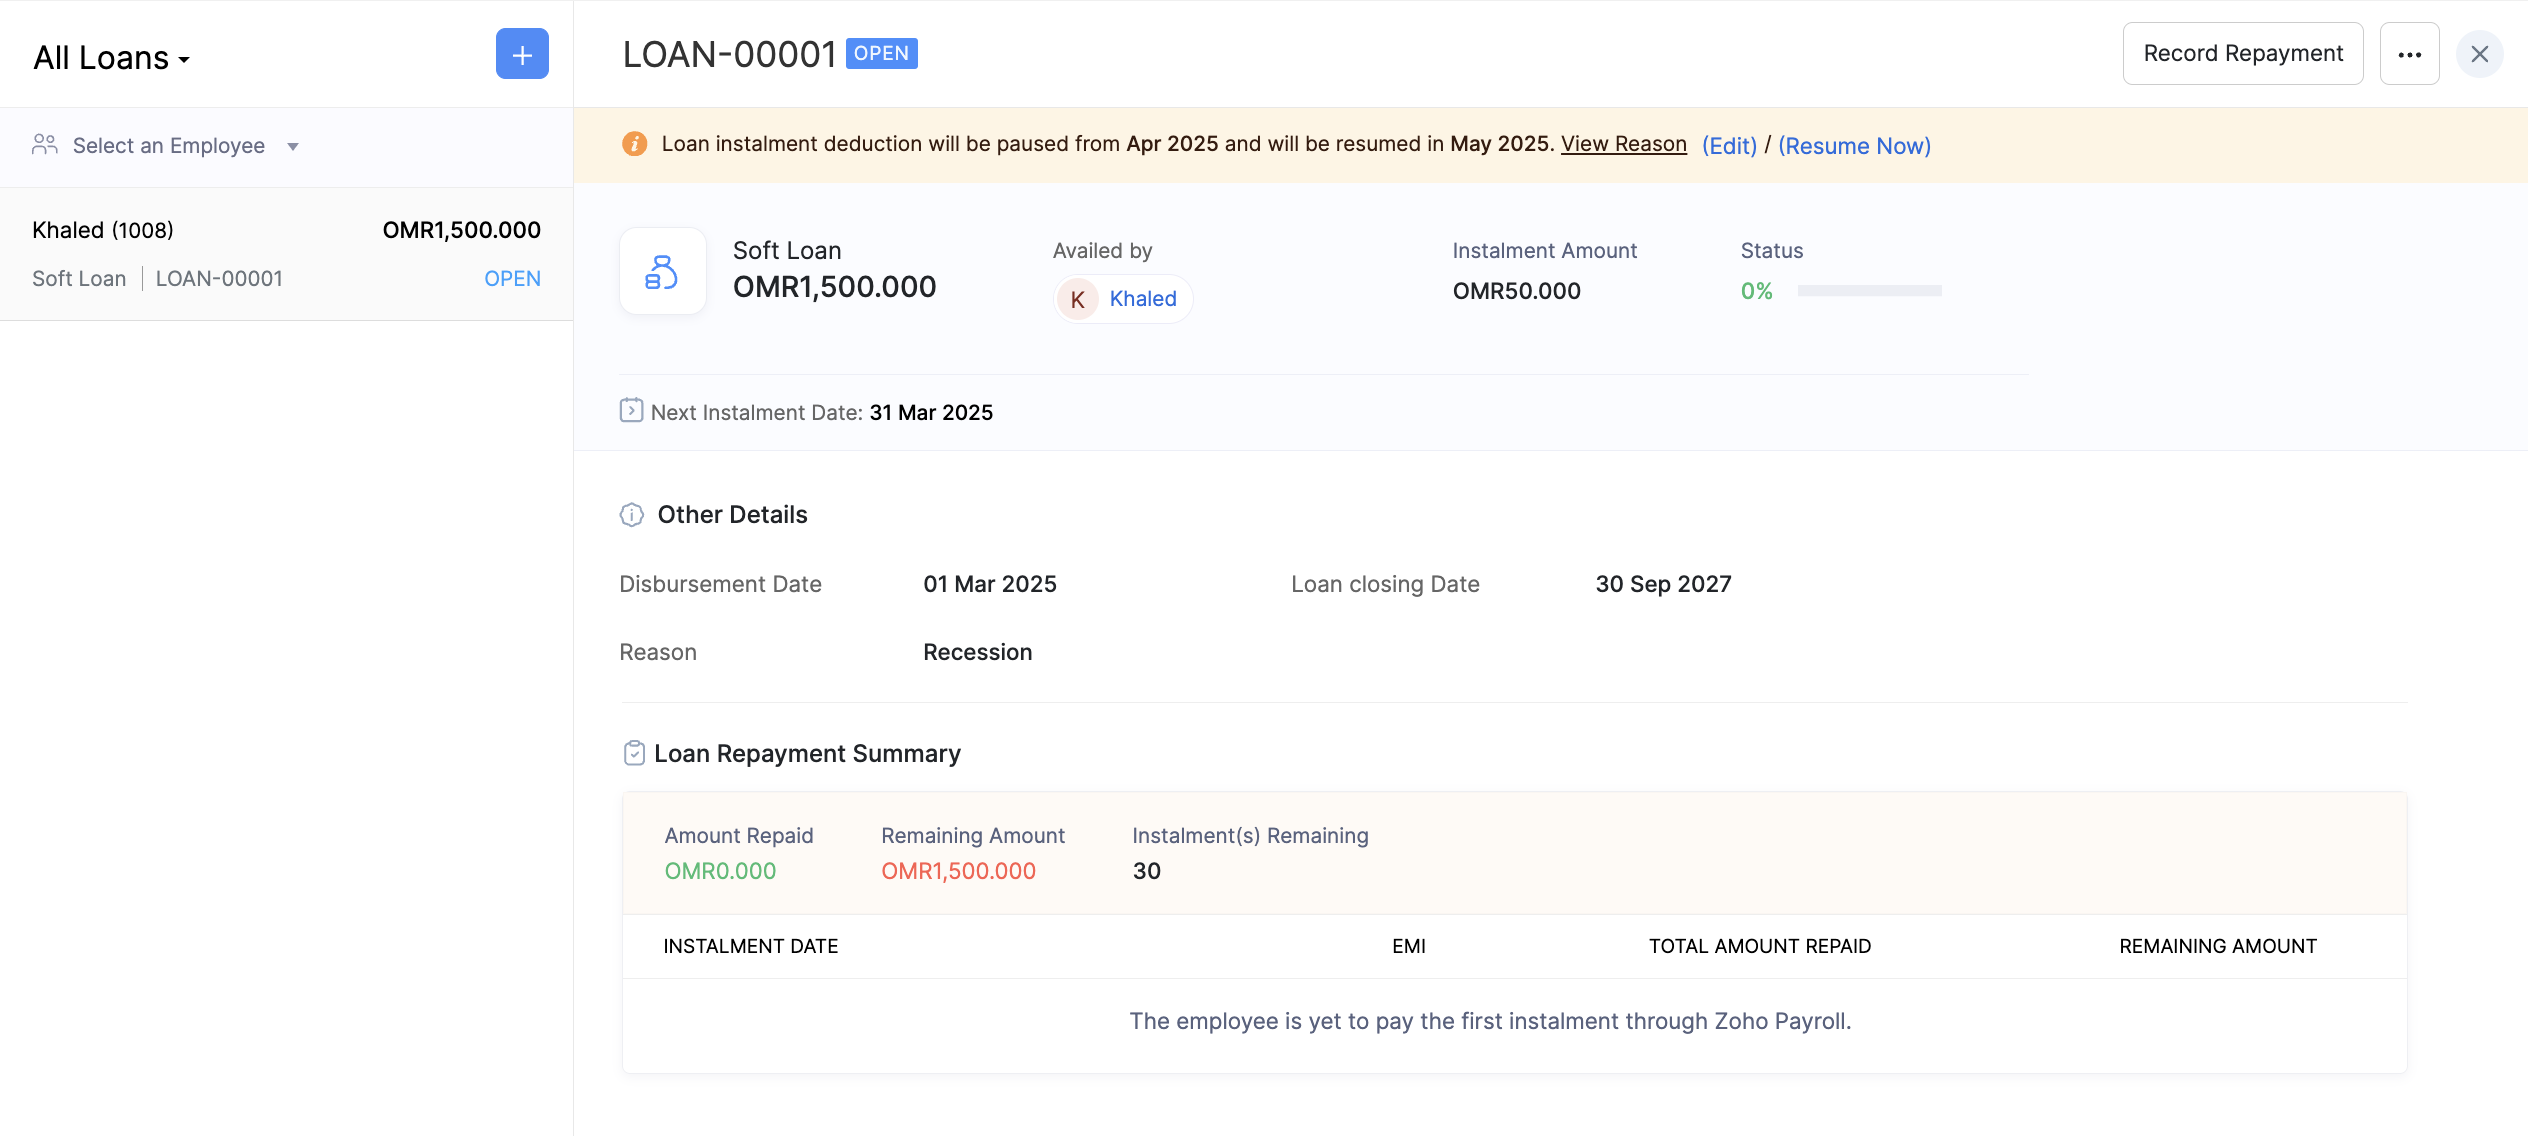Image resolution: width=2528 pixels, height=1136 pixels.
Task: Click the Record Repayment button
Action: [x=2242, y=54]
